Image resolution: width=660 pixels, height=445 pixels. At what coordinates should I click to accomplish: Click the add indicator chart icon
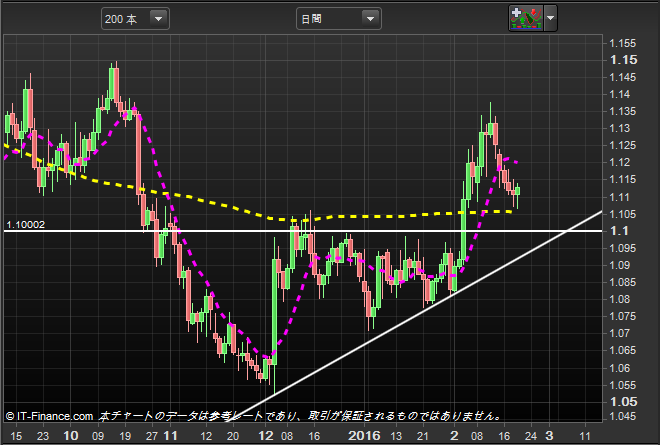[x=526, y=19]
